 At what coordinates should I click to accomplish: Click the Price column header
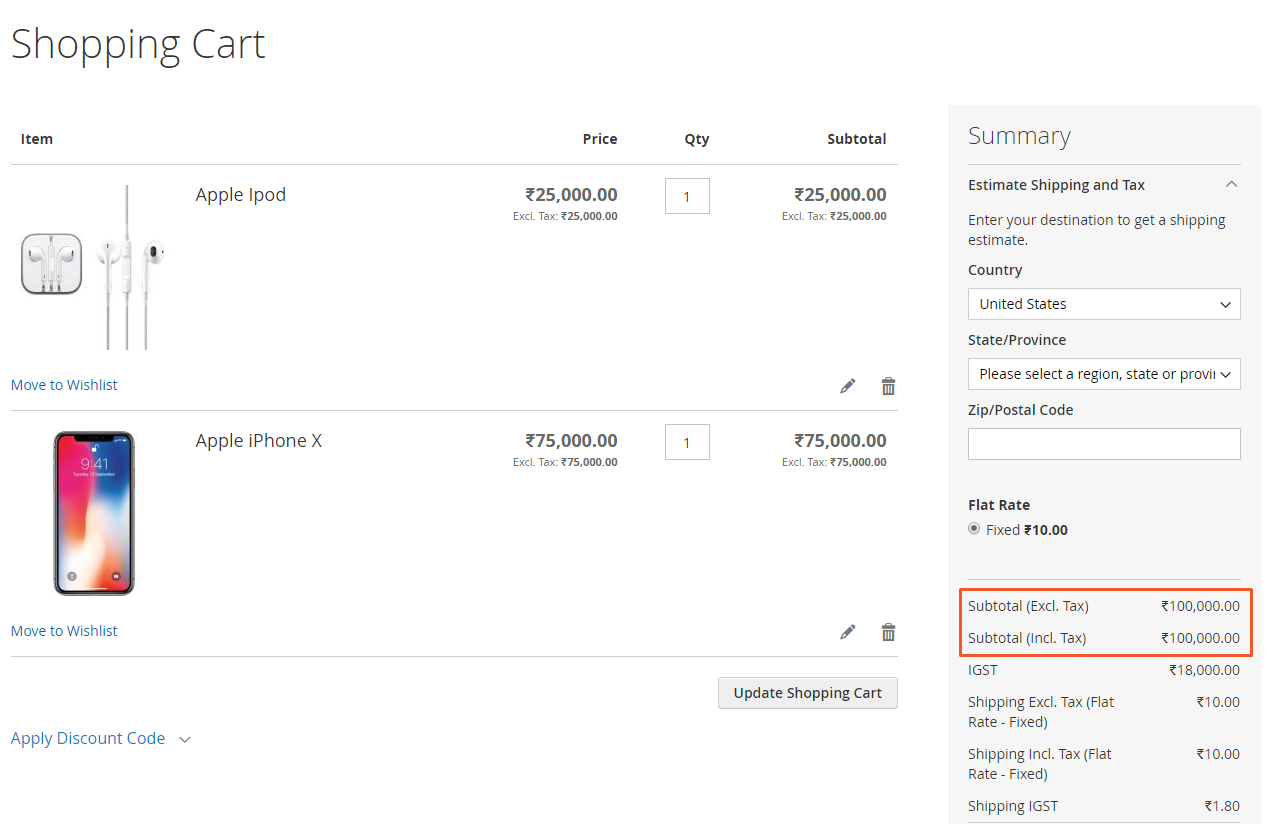(x=600, y=139)
